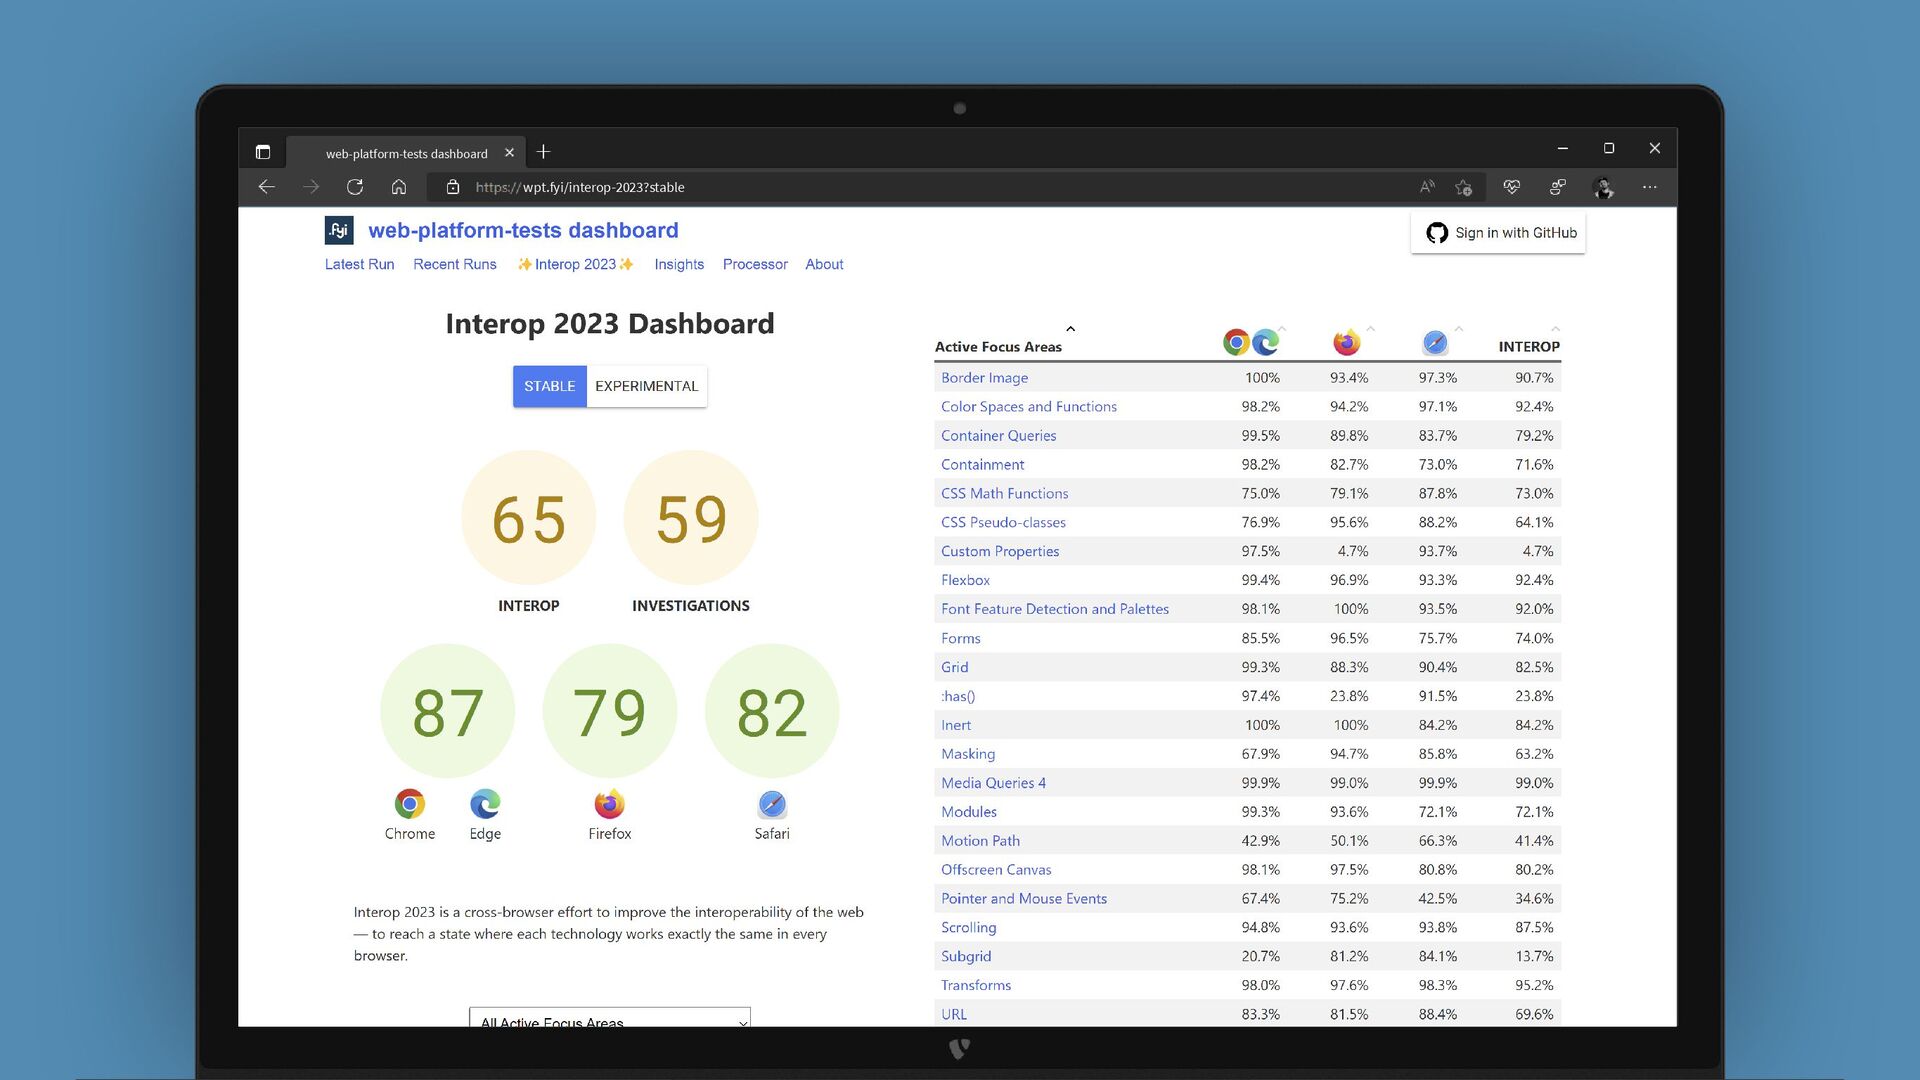This screenshot has width=1920, height=1080.
Task: Click the browser back arrow
Action: coord(266,187)
